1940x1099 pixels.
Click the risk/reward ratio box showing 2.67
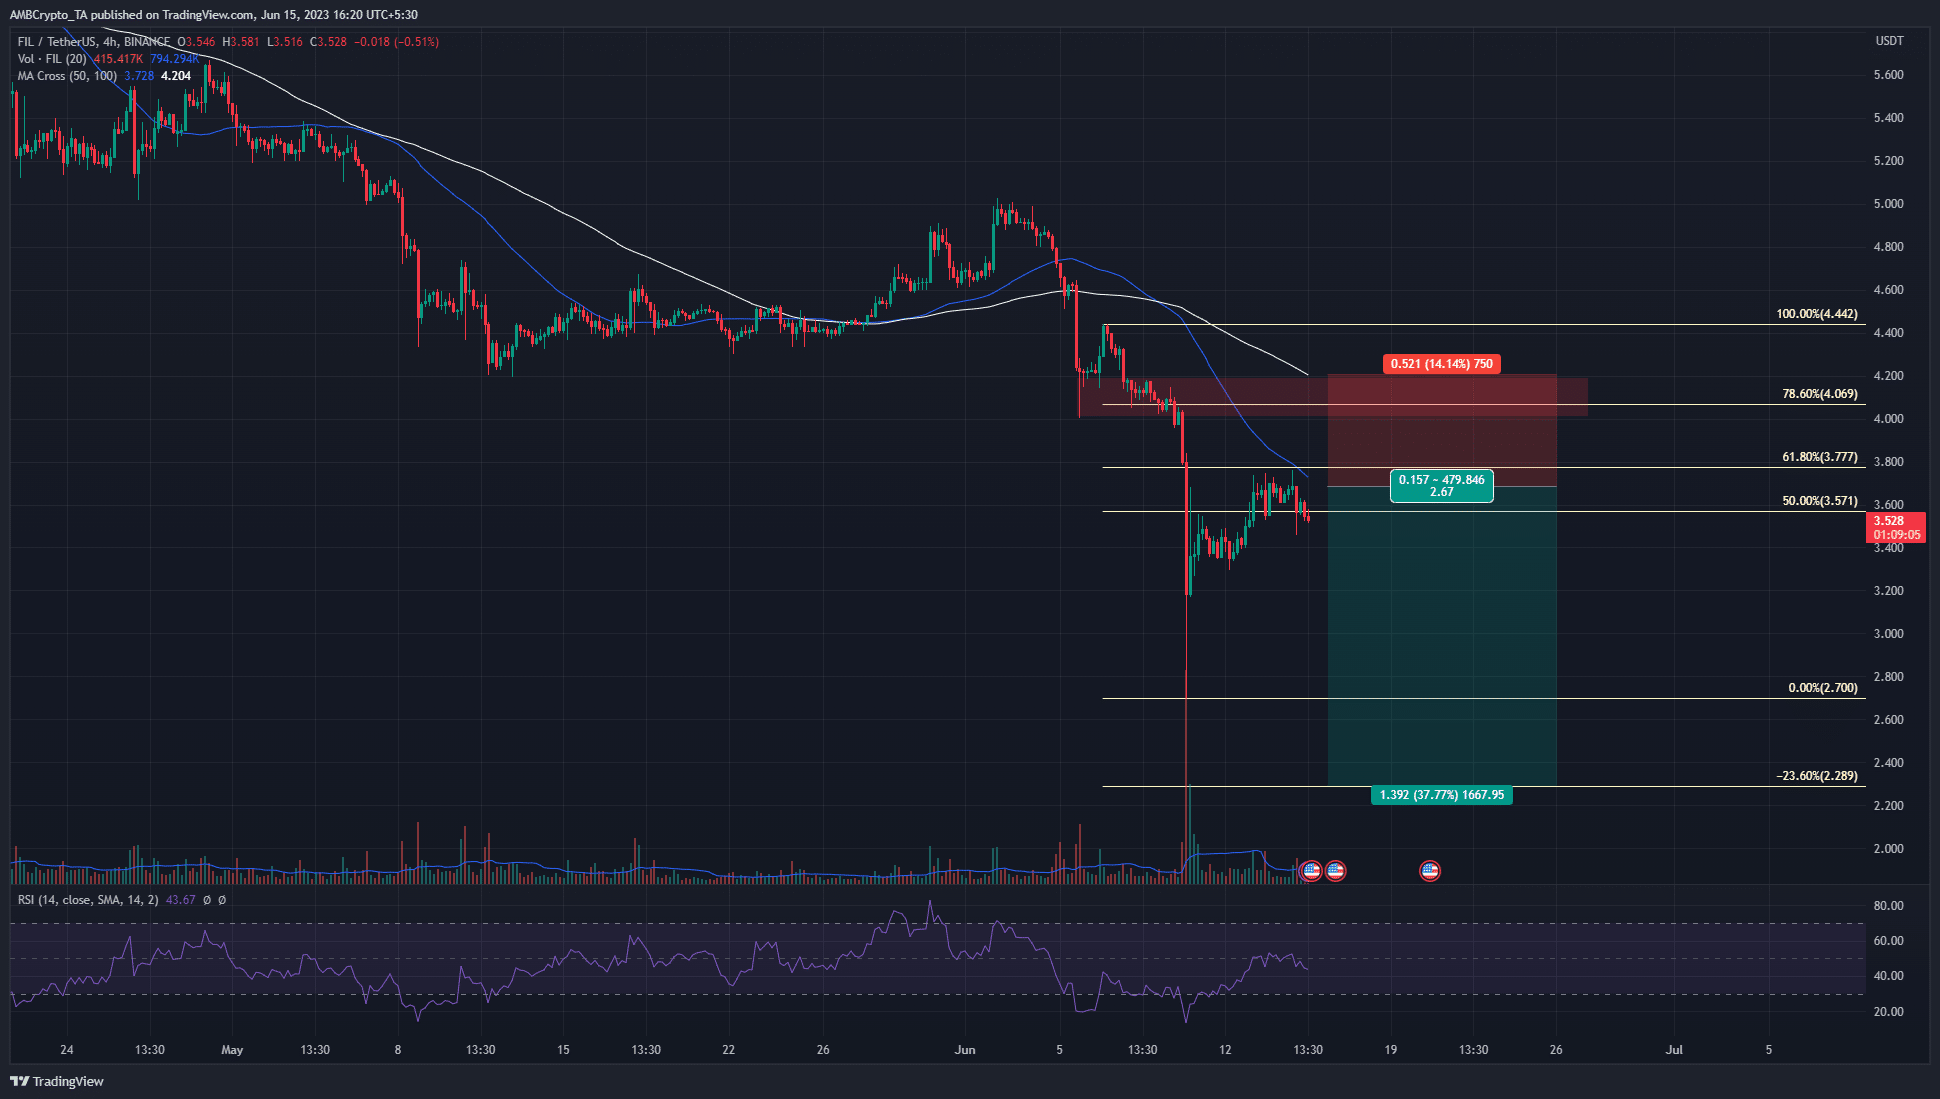1441,486
